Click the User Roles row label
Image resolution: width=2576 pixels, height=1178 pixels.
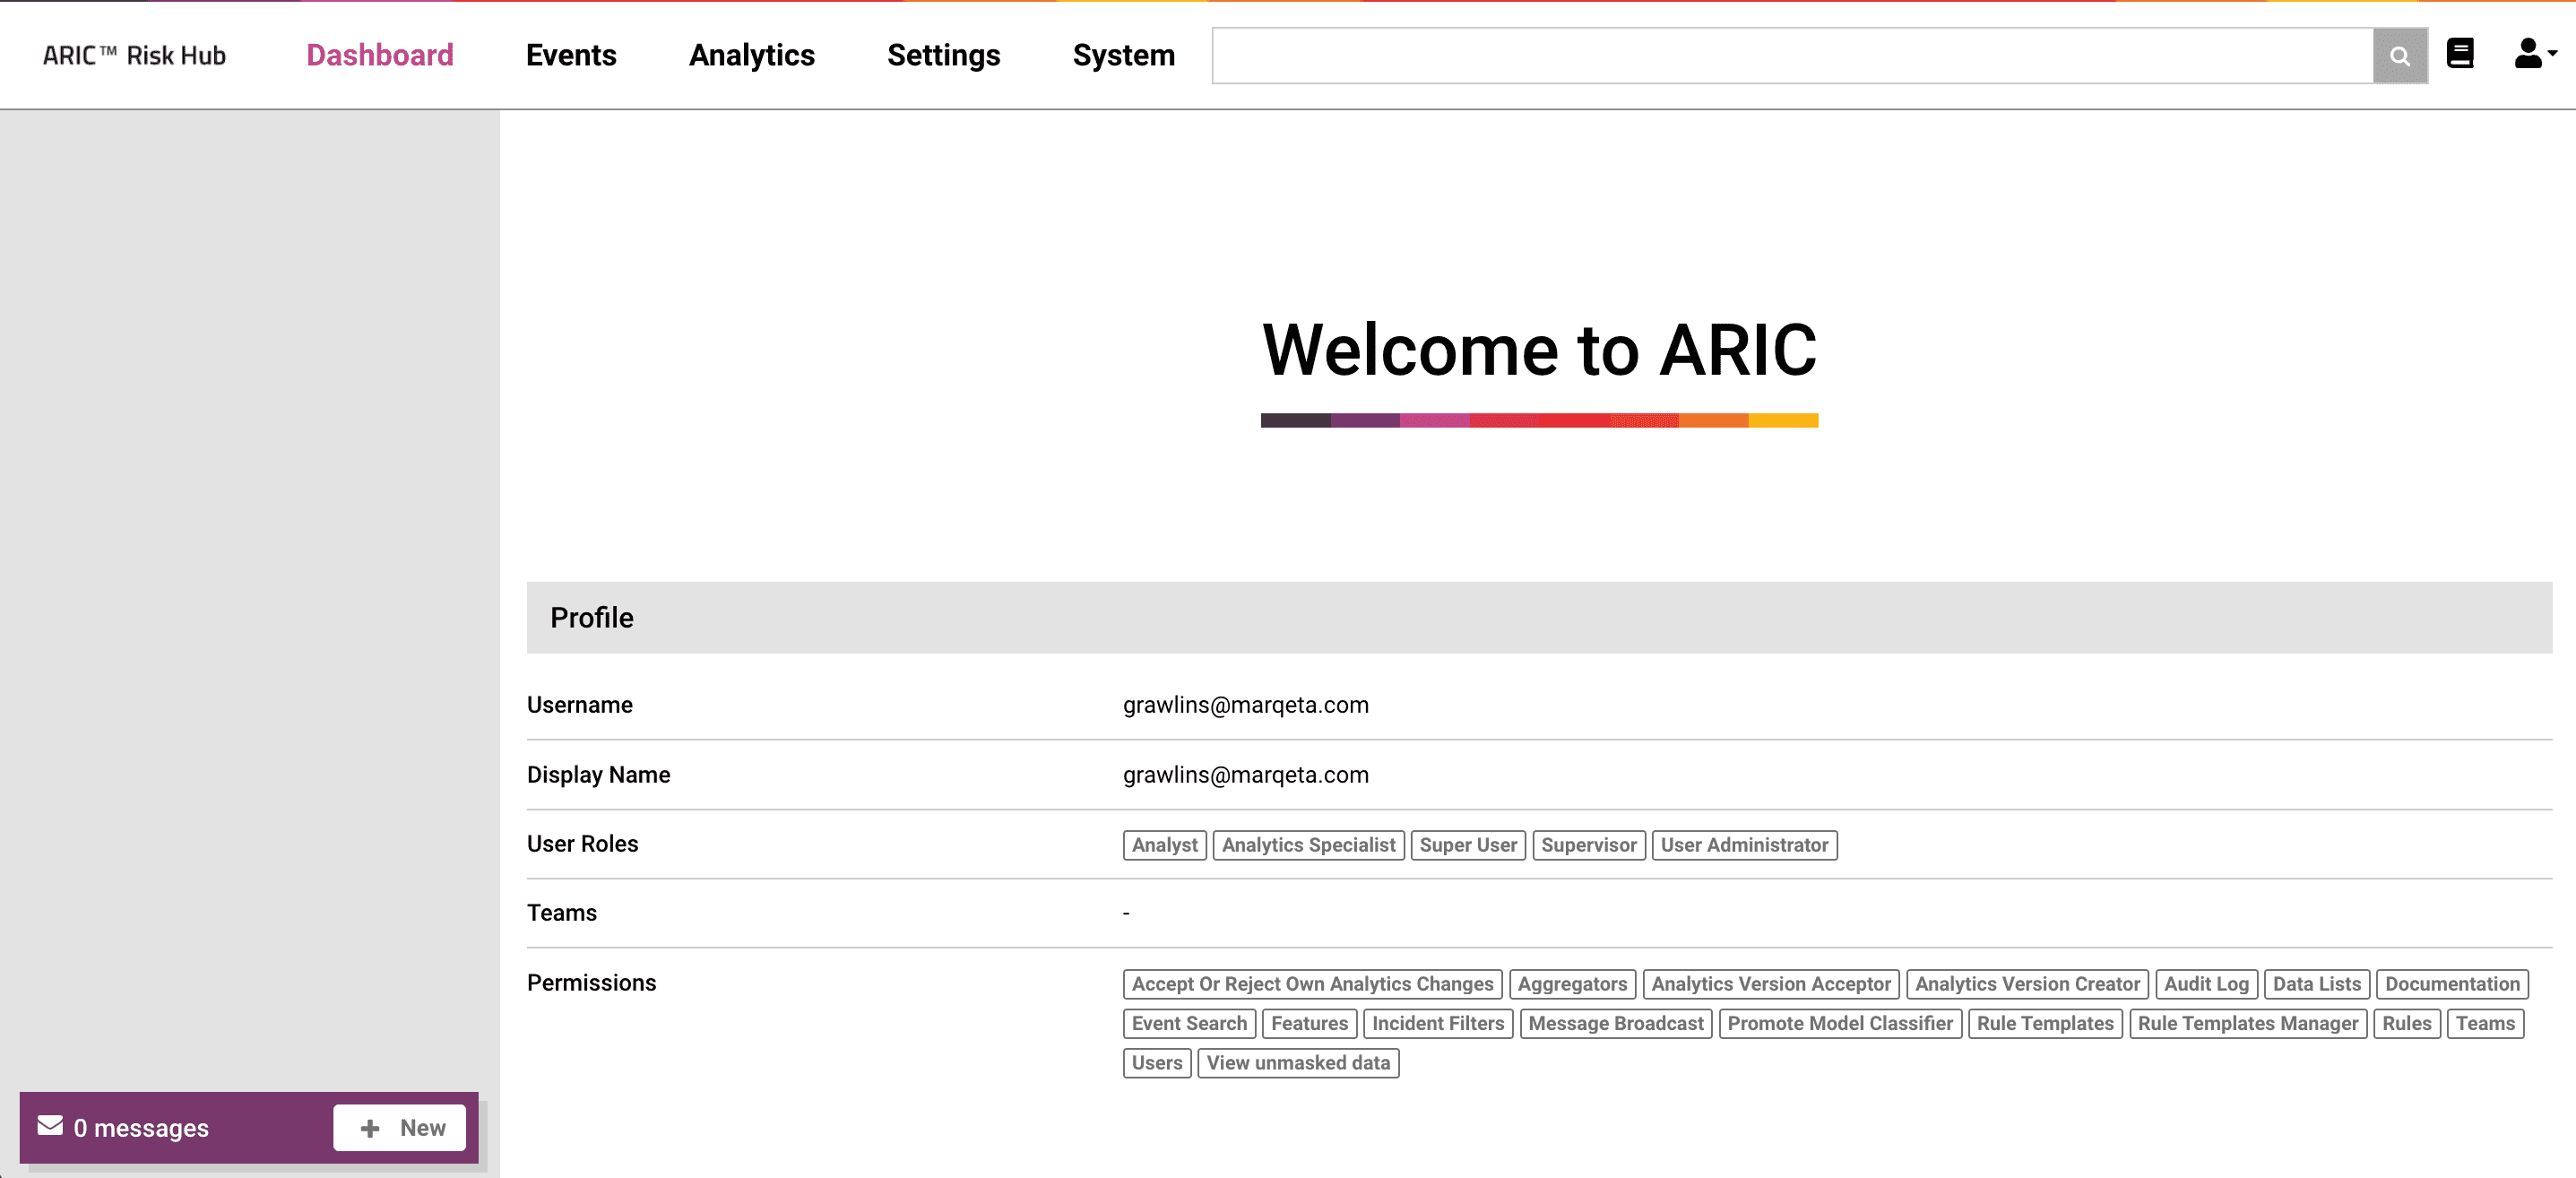click(582, 844)
